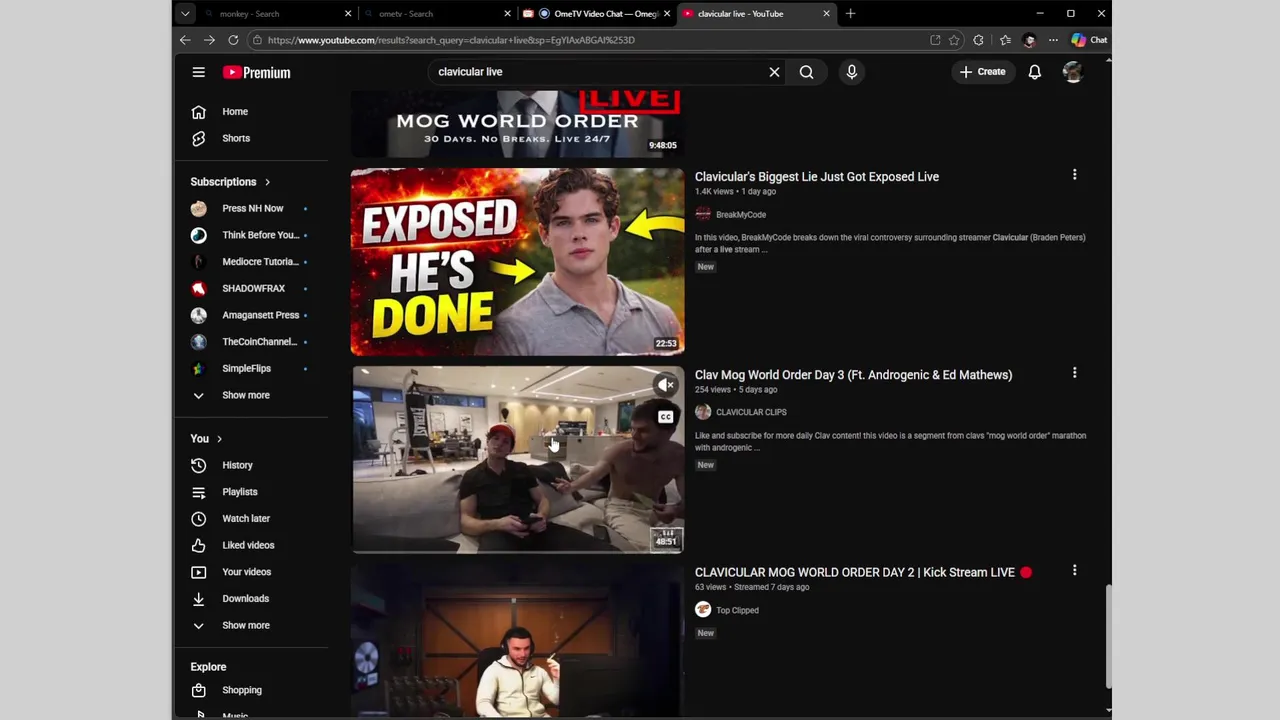Screen dimensions: 1280x720
Task: Bookmark this page with the star
Action: 954,40
